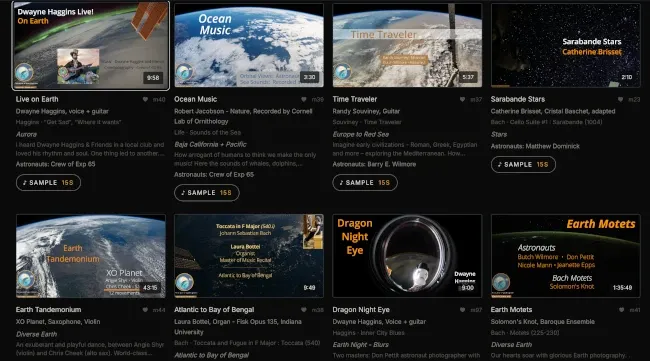Play the Live on Earth 15s sample

point(48,183)
